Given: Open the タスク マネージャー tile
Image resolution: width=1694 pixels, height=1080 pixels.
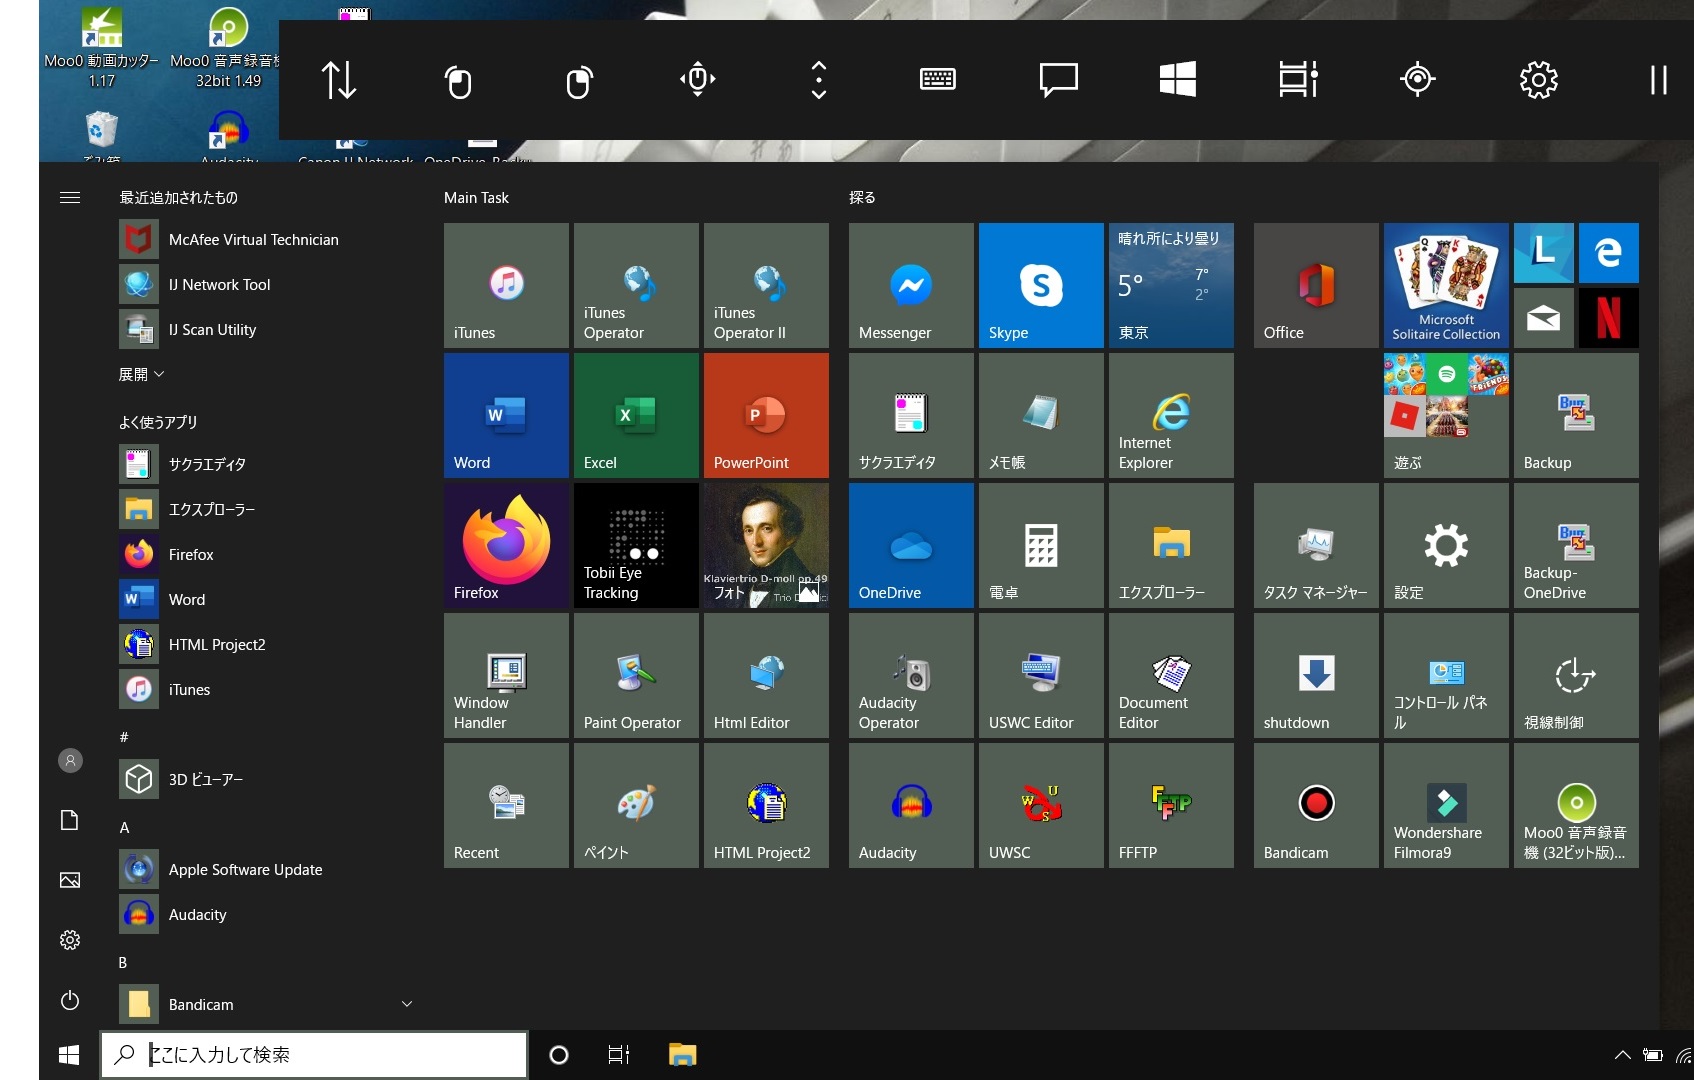Looking at the screenshot, I should (x=1316, y=545).
